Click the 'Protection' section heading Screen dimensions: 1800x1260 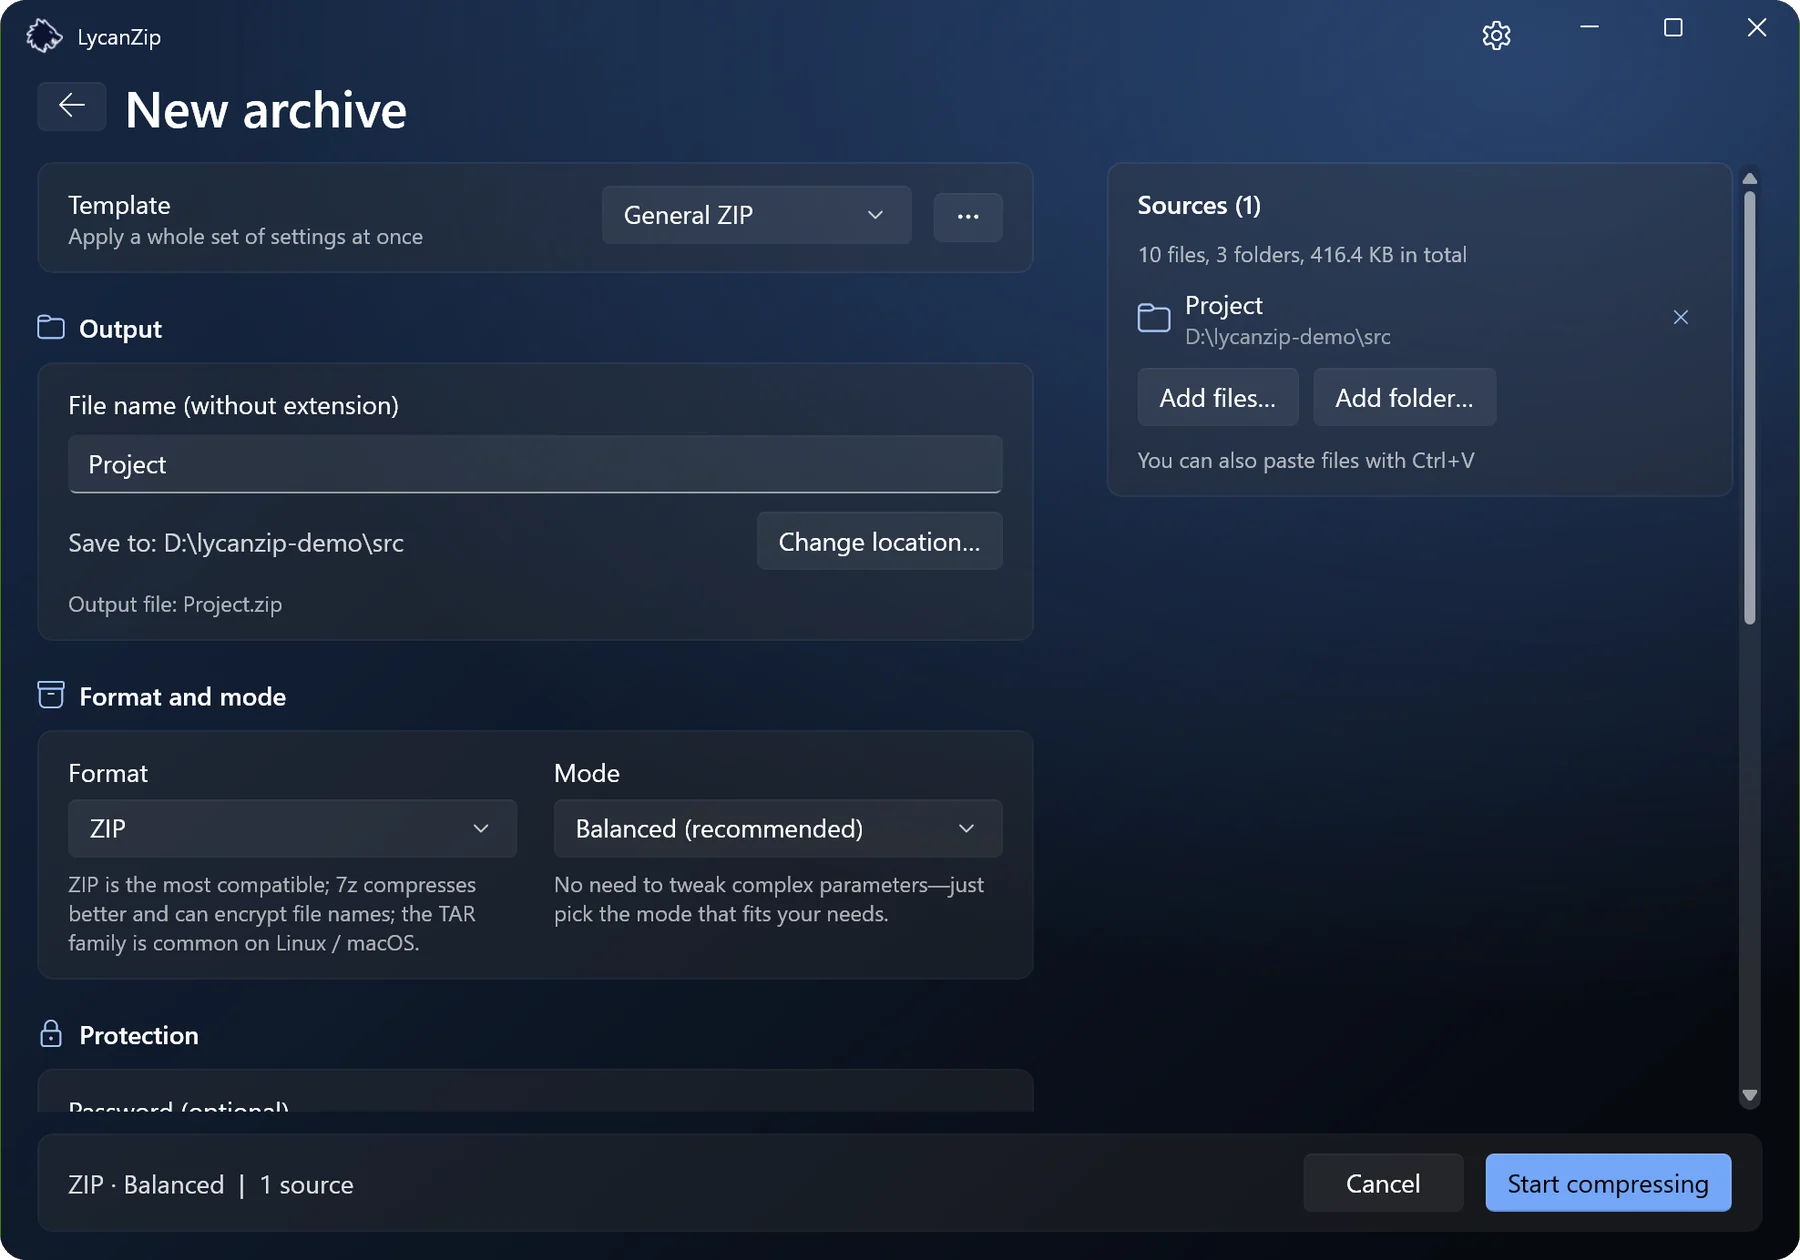tap(139, 1035)
